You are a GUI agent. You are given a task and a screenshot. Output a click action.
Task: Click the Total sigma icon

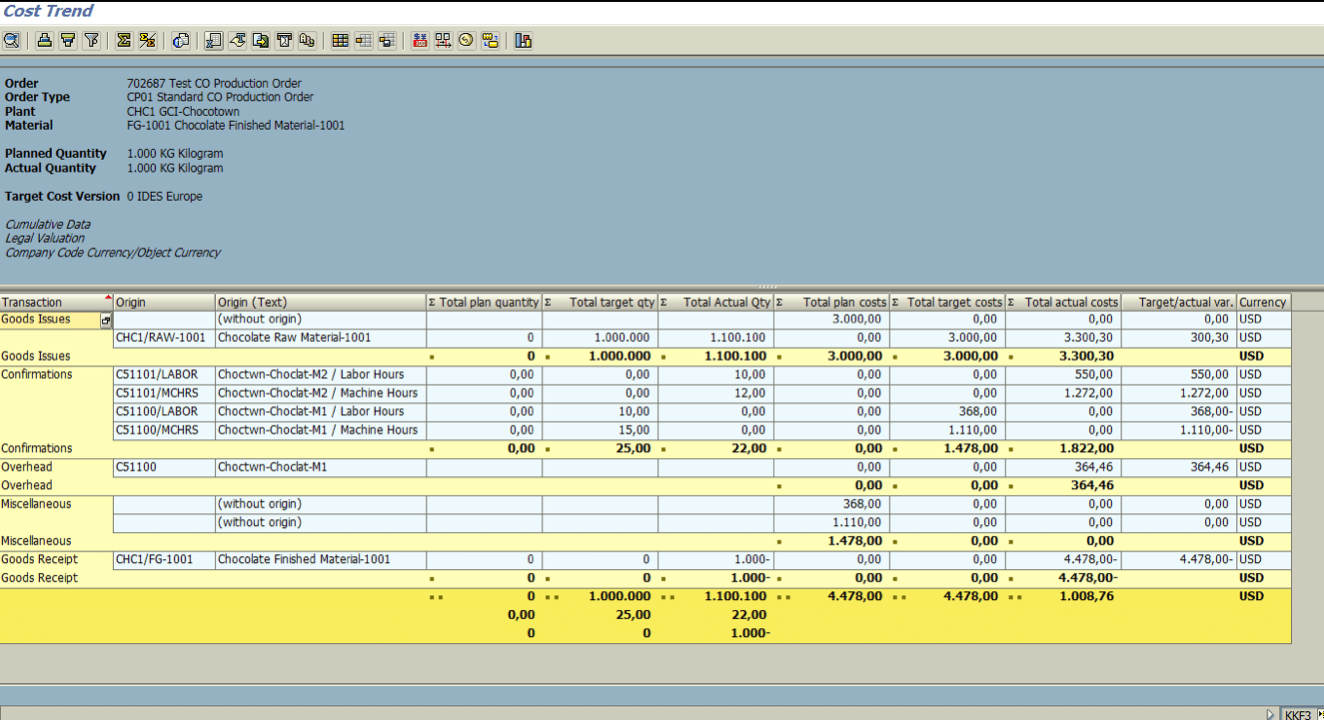(124, 41)
